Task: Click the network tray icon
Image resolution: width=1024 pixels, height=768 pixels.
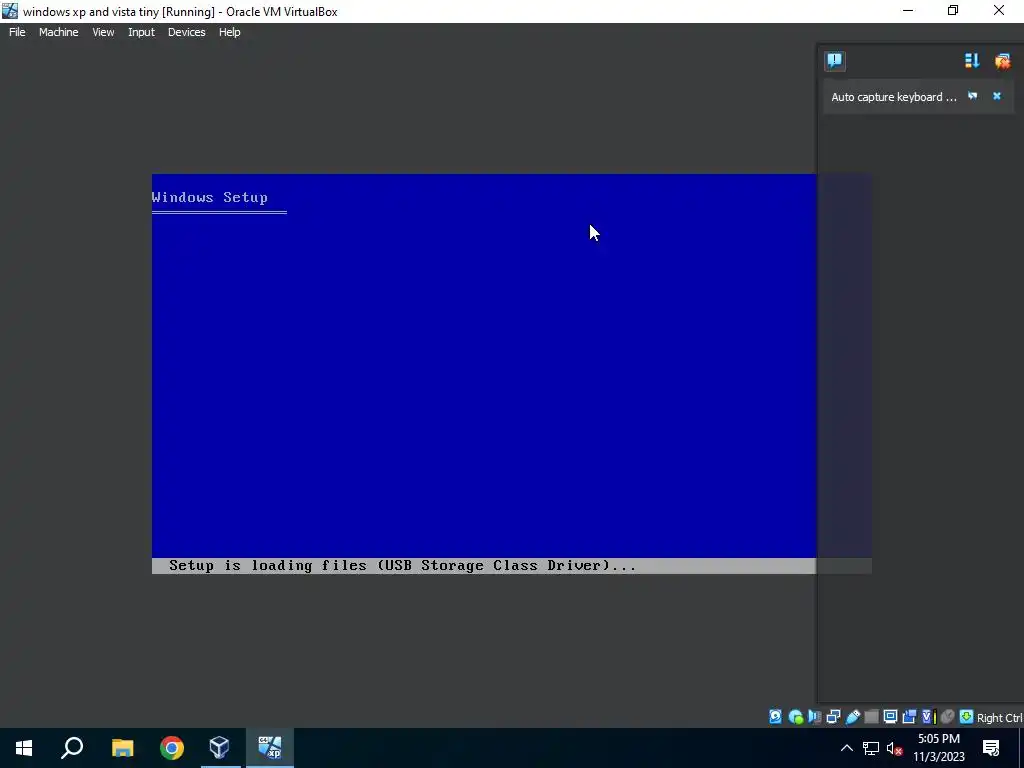Action: pyautogui.click(x=871, y=748)
